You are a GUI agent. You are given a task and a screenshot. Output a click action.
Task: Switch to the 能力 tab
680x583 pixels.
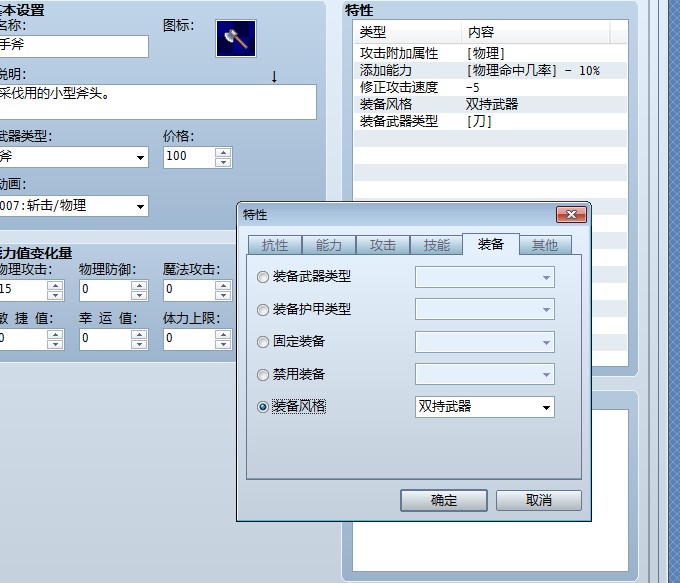[x=328, y=246]
